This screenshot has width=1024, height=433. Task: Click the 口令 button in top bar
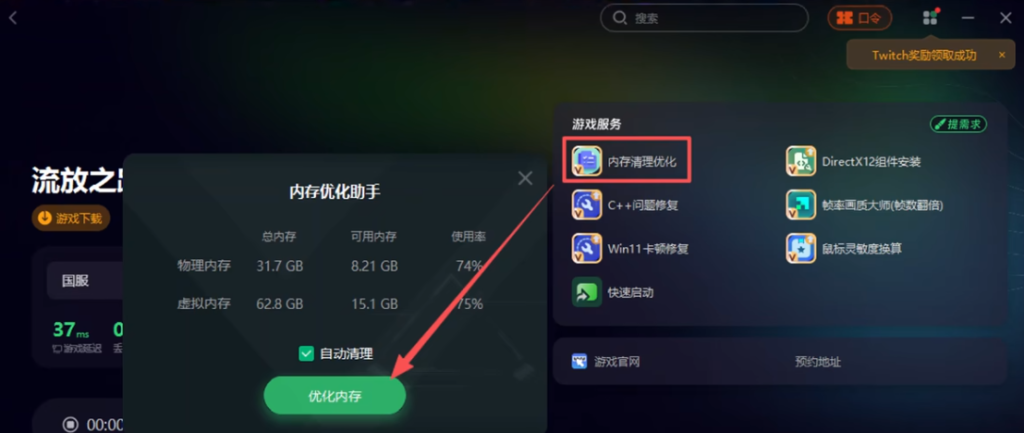(859, 18)
